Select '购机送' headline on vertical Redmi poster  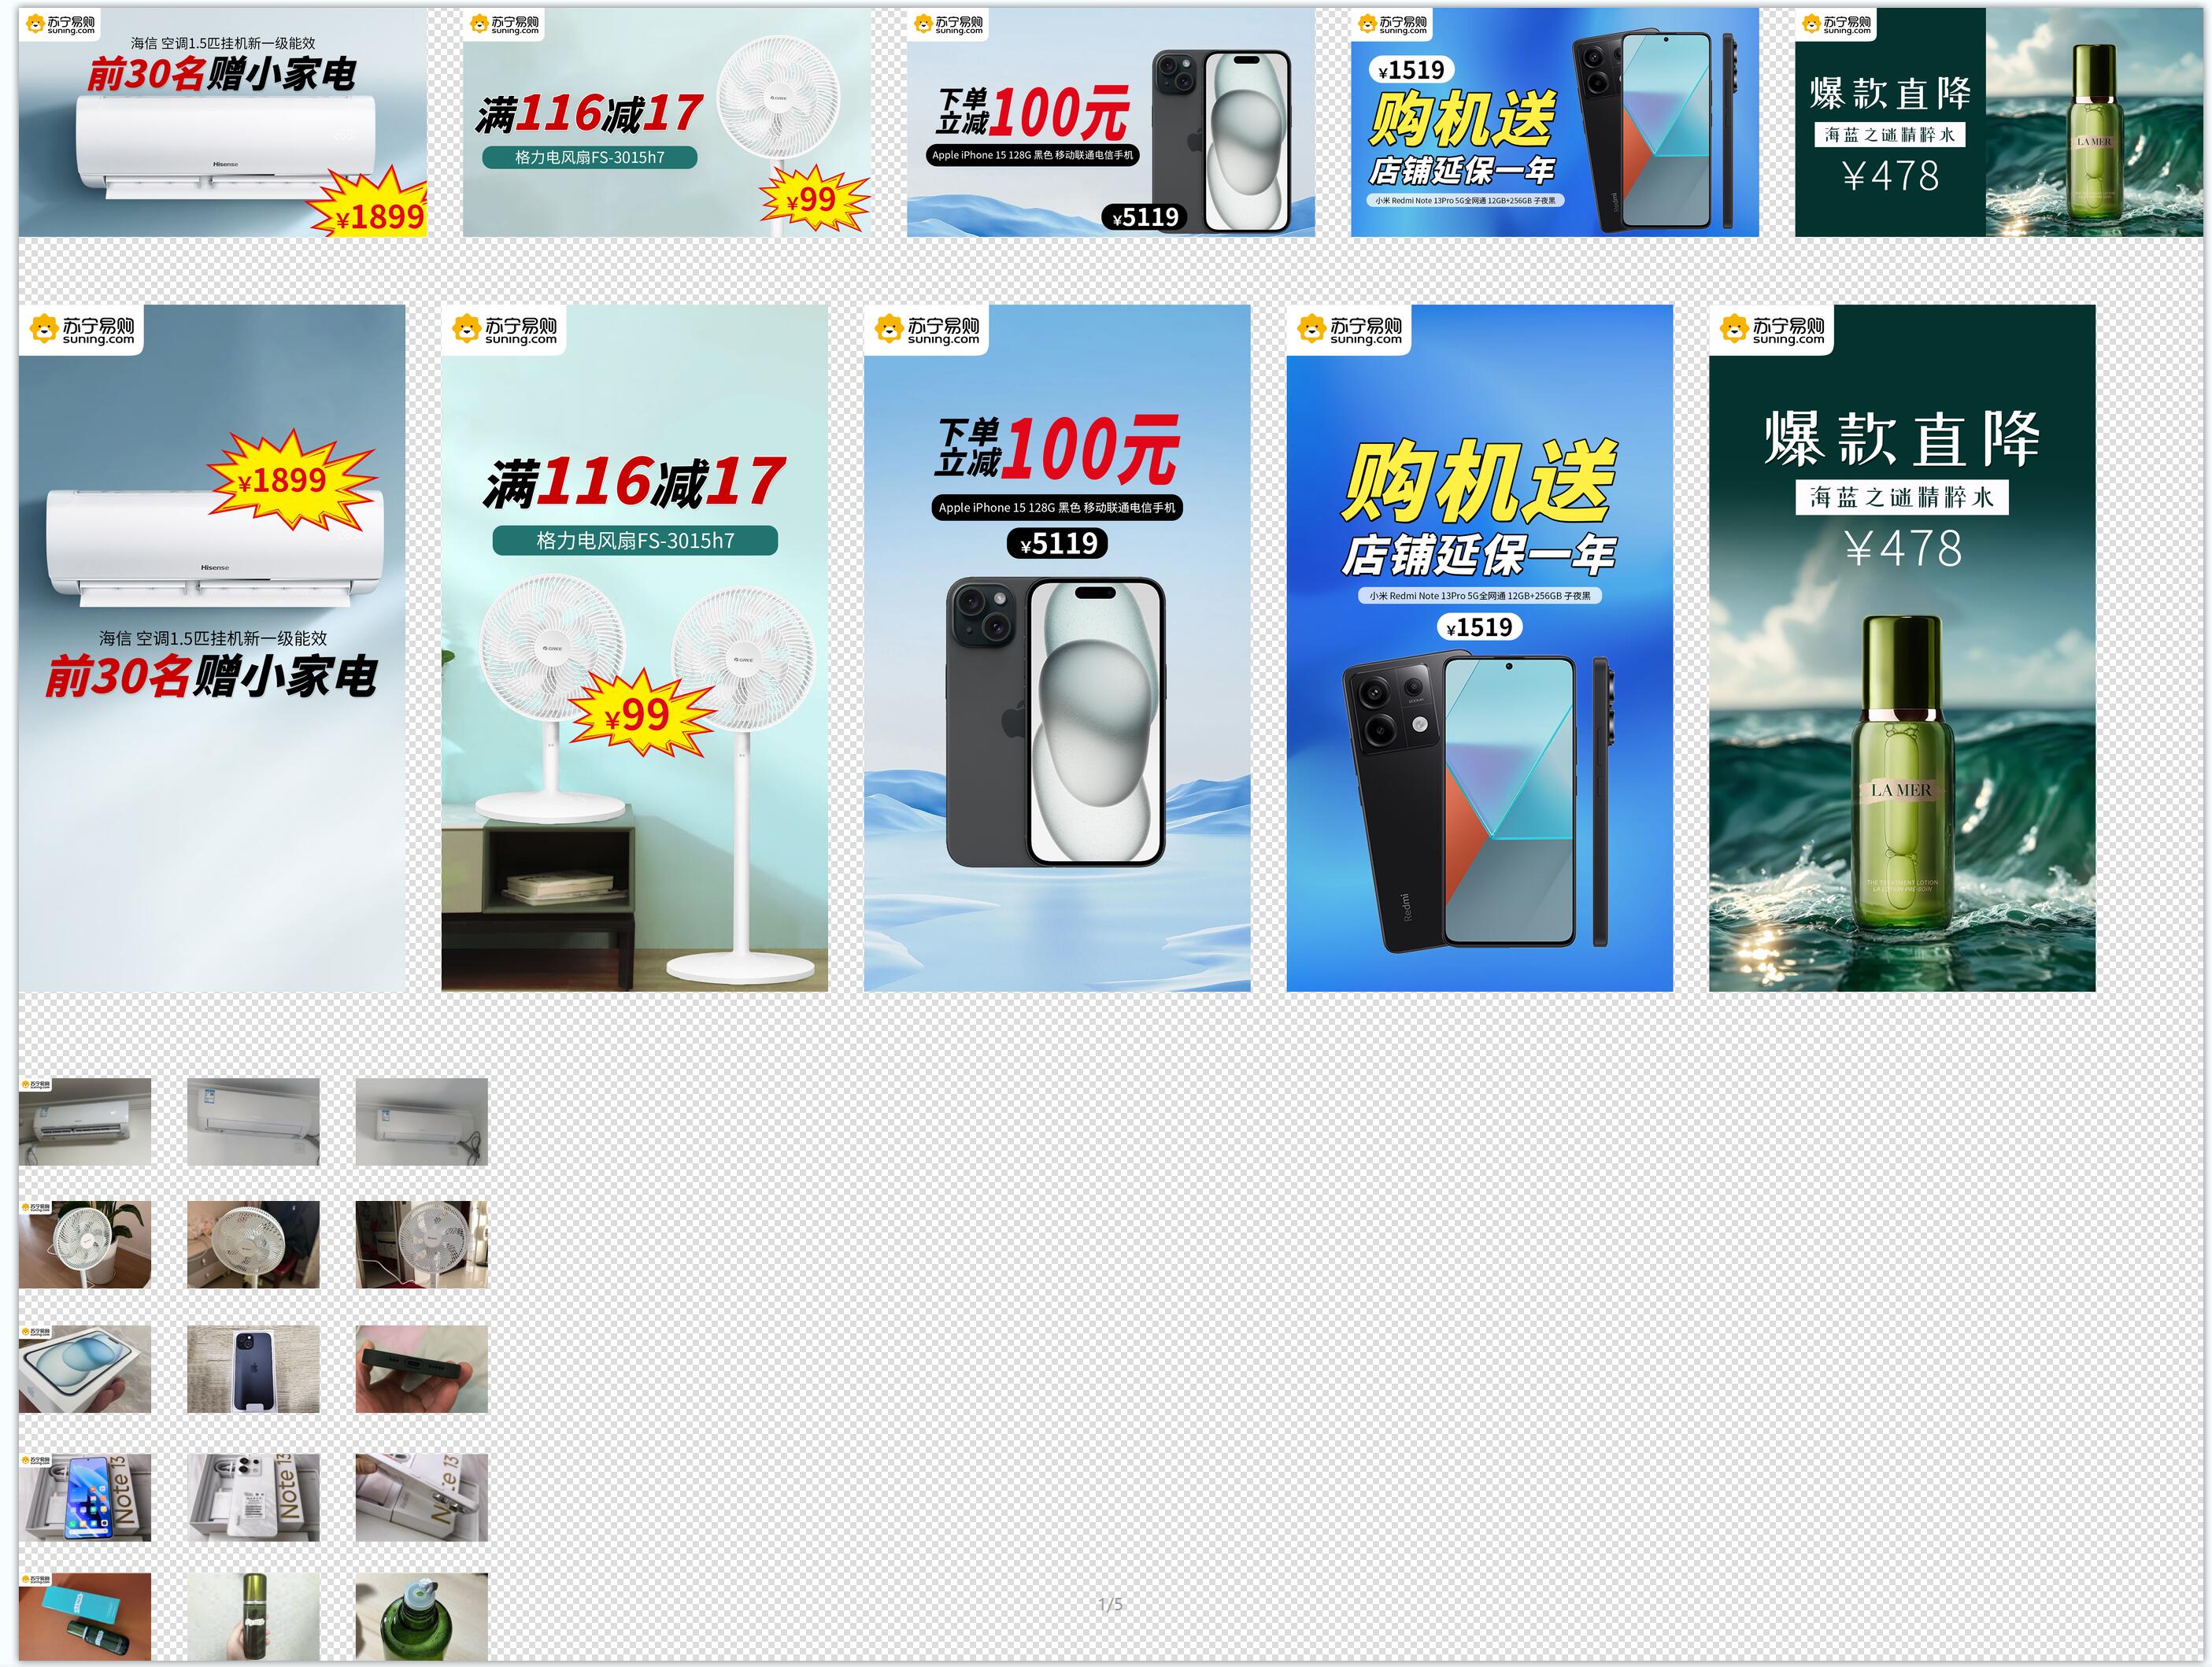(1478, 481)
